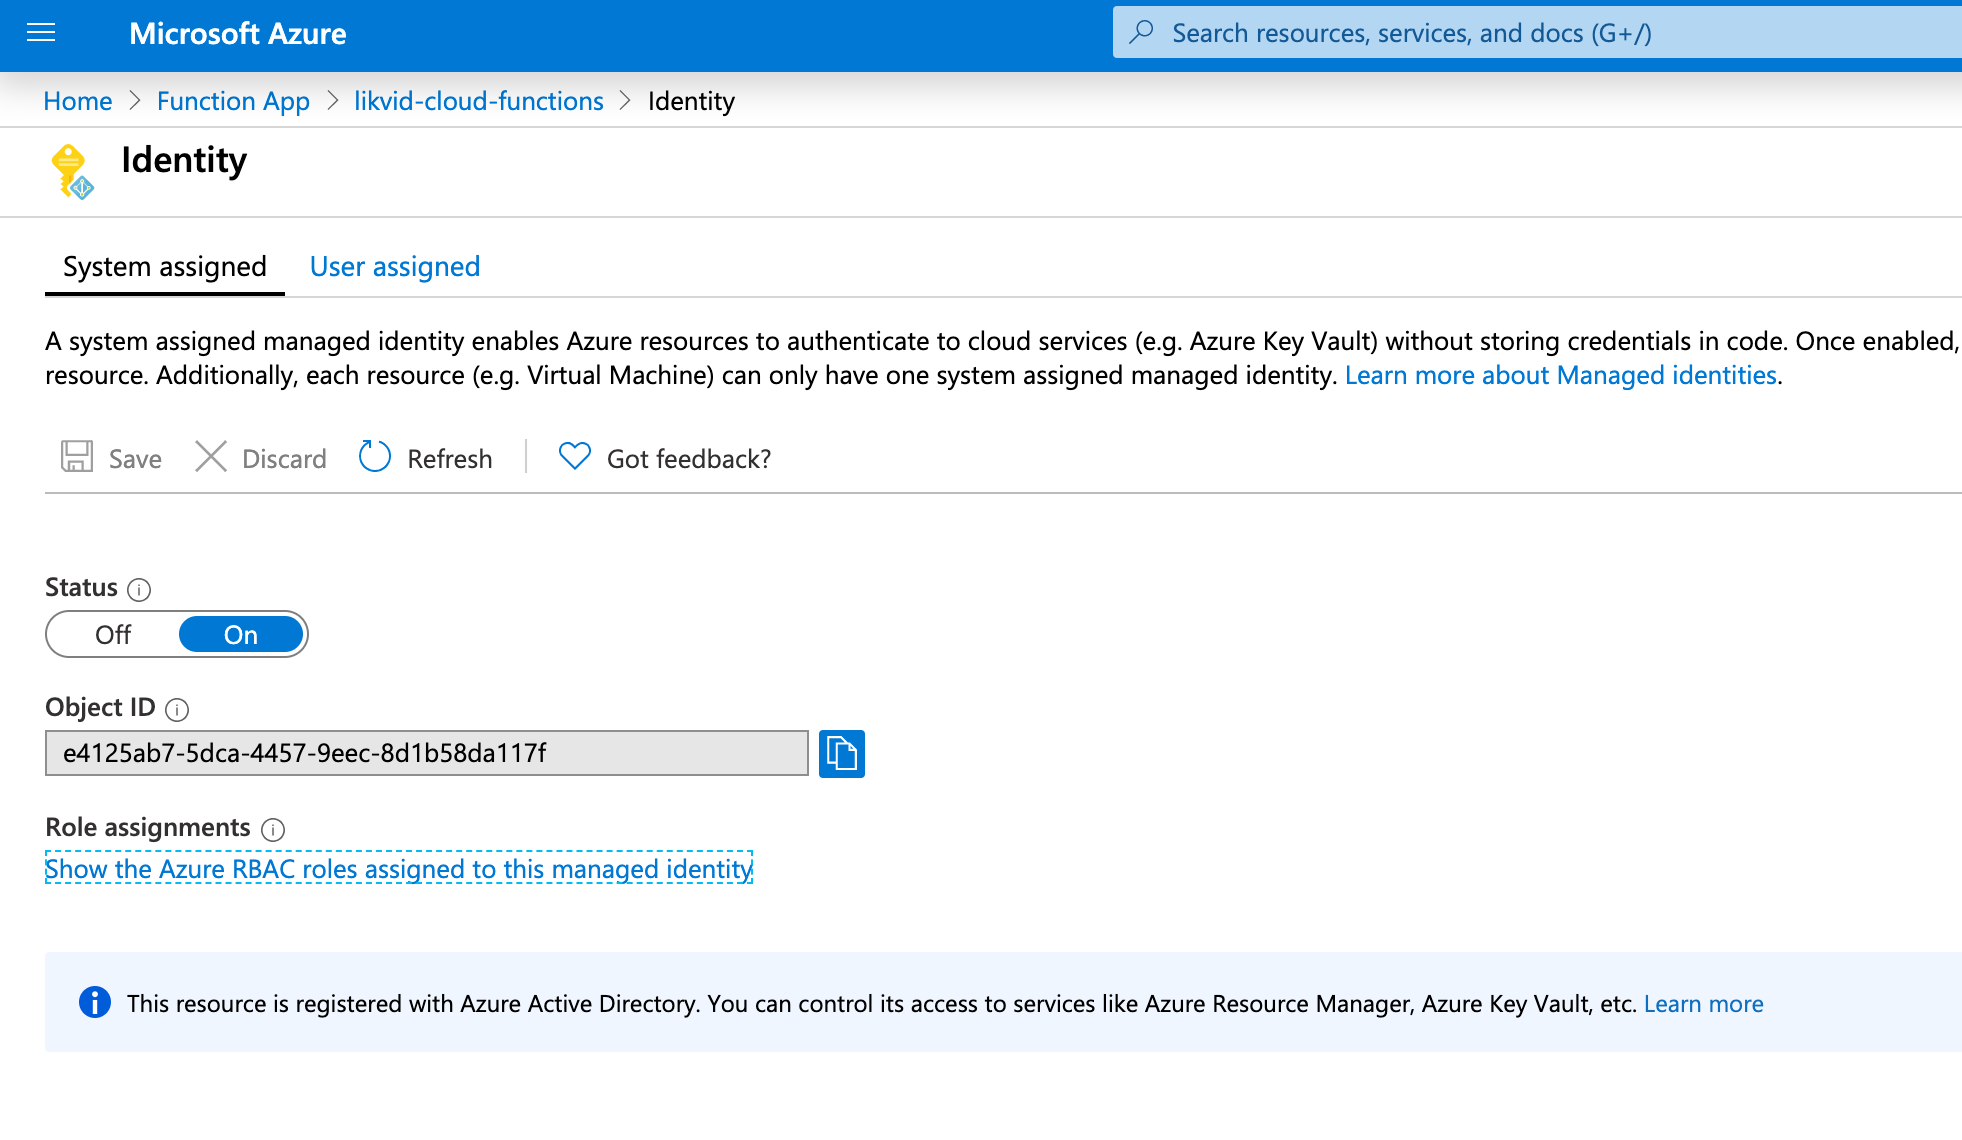Click the Discard X icon

pyautogui.click(x=211, y=457)
